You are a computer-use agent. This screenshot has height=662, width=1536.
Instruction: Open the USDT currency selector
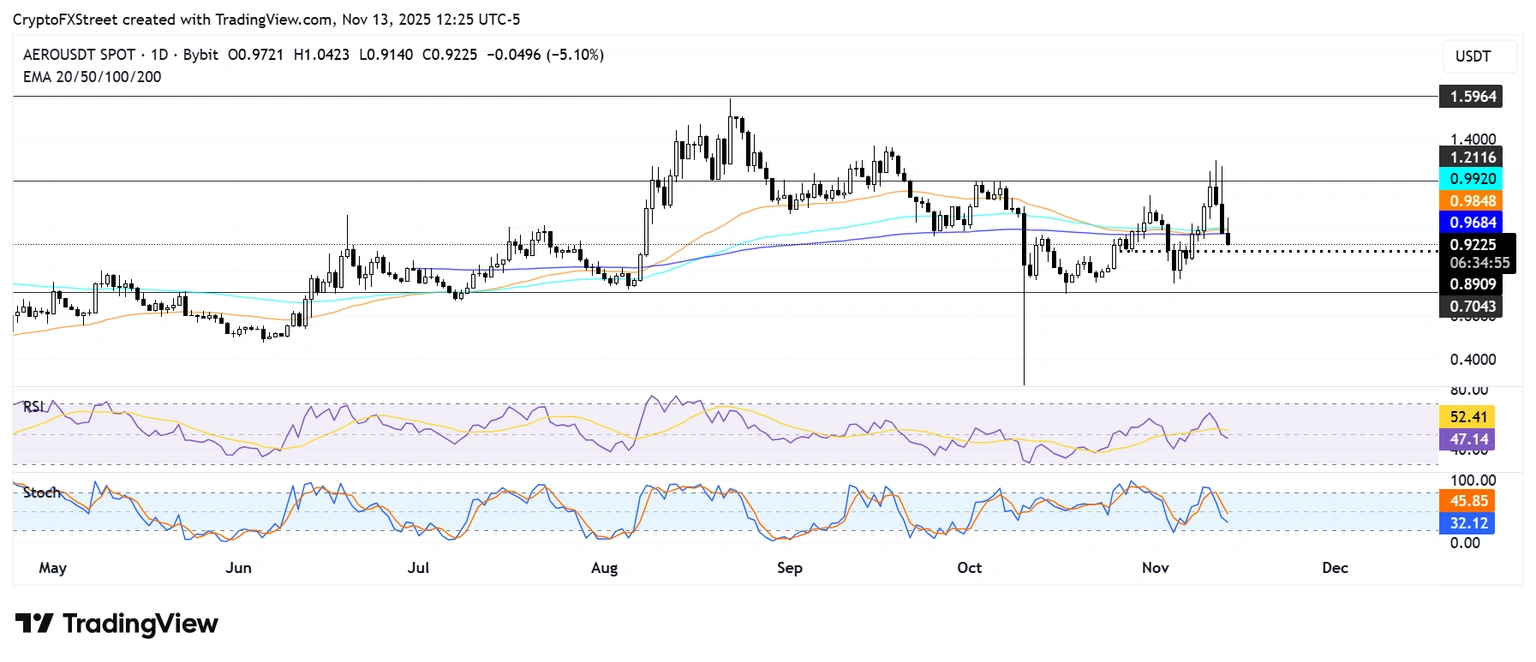pos(1472,58)
